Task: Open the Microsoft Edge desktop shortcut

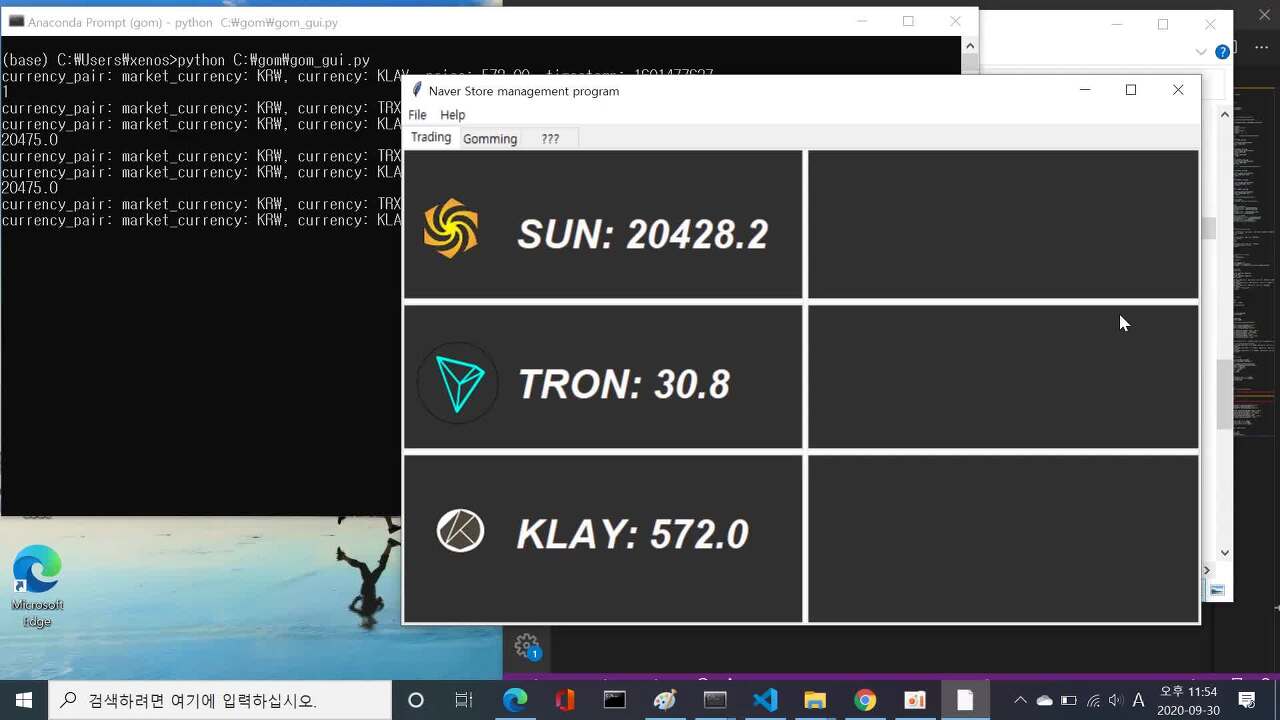Action: [x=37, y=587]
